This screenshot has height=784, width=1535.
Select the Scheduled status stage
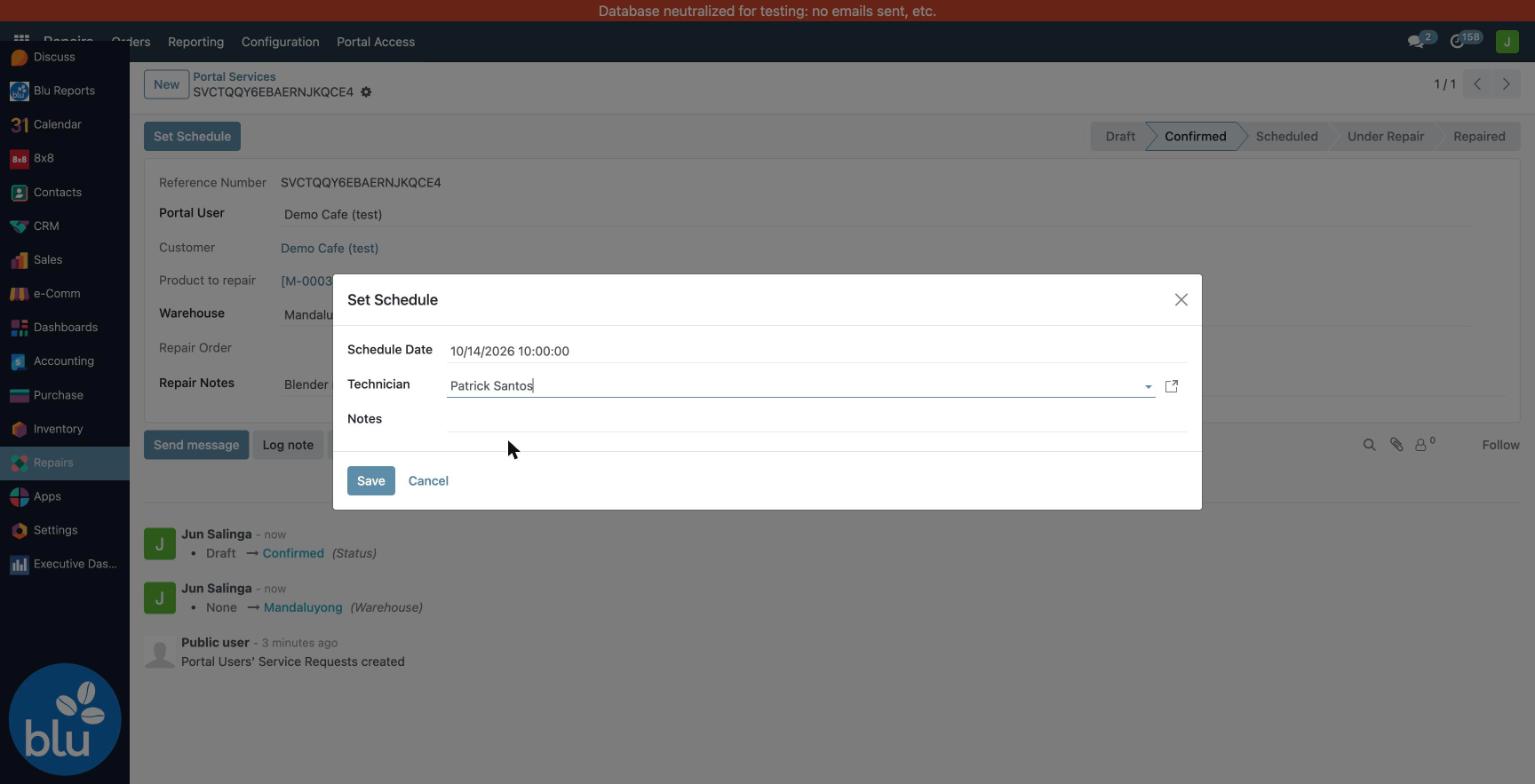click(1286, 137)
